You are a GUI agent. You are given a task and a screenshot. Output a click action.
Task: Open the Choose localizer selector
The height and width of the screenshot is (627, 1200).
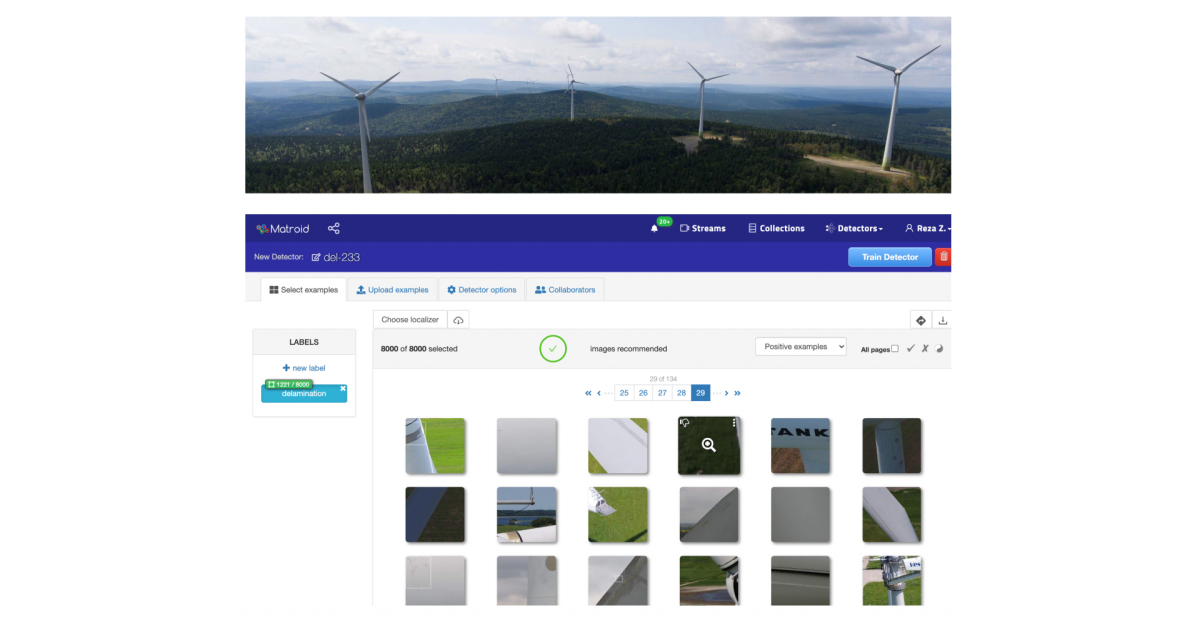(x=409, y=319)
